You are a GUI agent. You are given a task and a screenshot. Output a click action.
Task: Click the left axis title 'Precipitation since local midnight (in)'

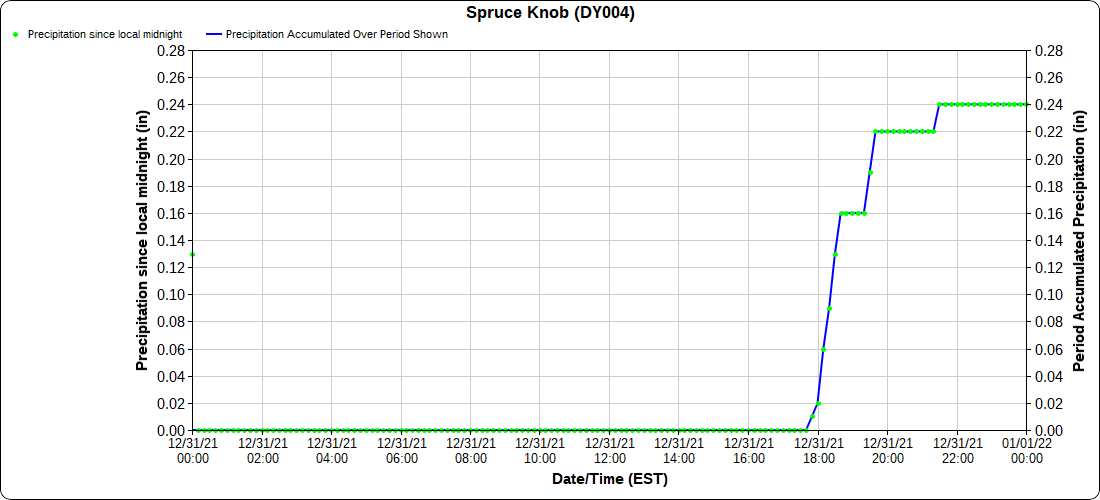click(x=142, y=240)
